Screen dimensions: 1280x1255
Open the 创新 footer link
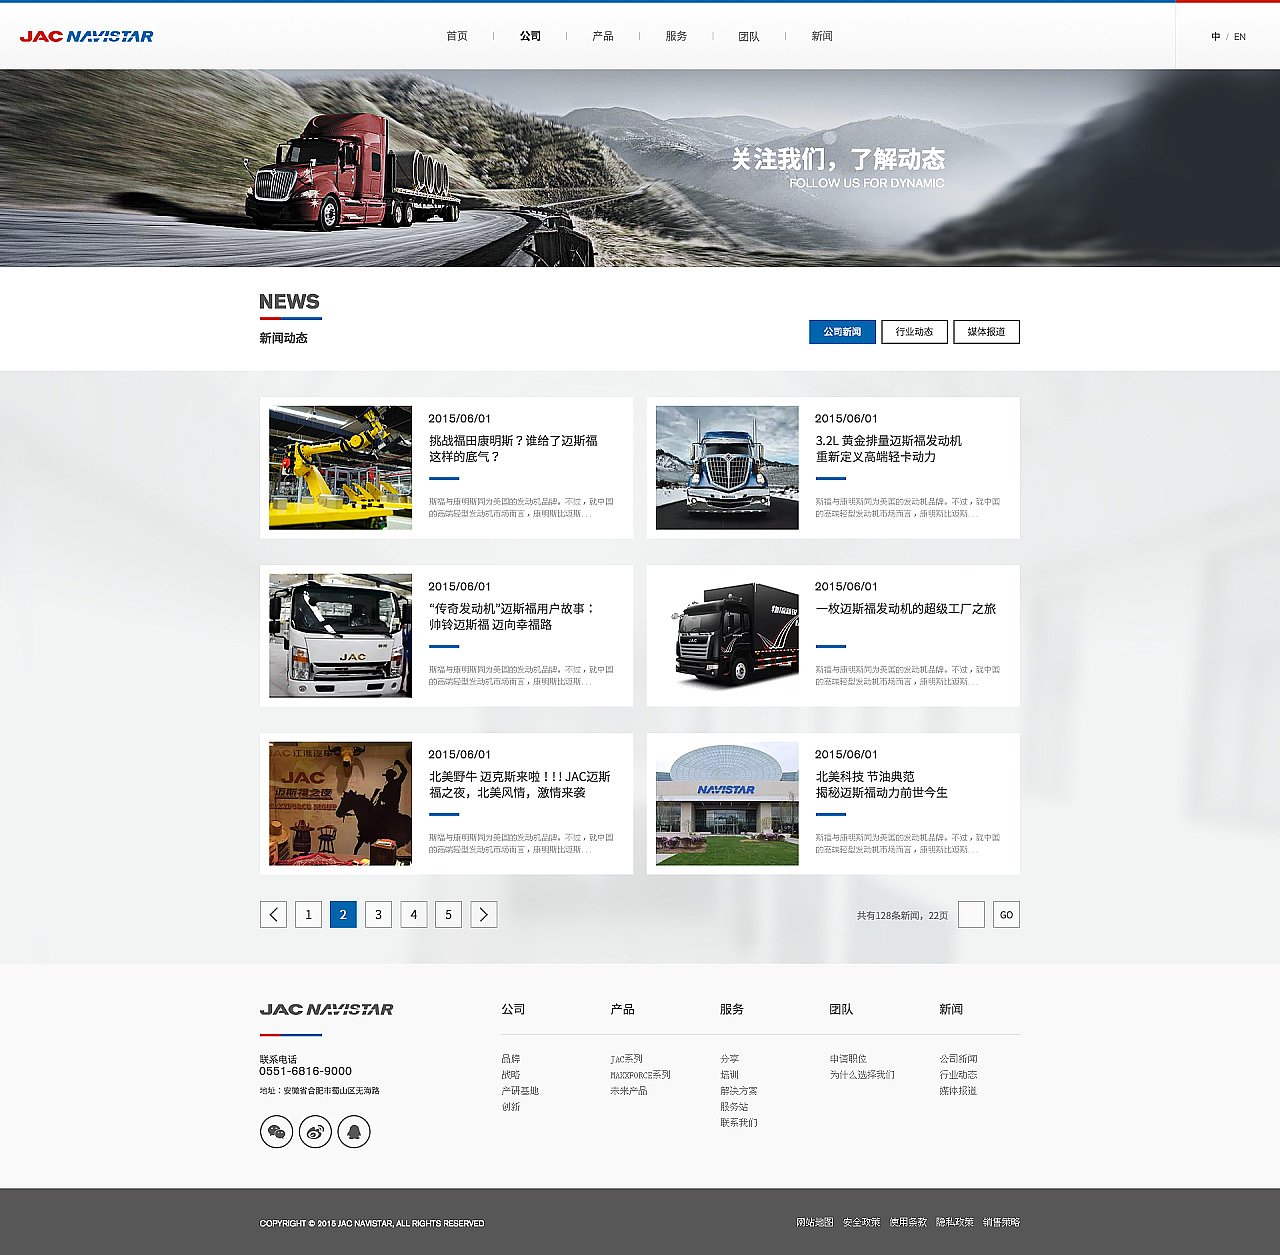[x=511, y=1107]
